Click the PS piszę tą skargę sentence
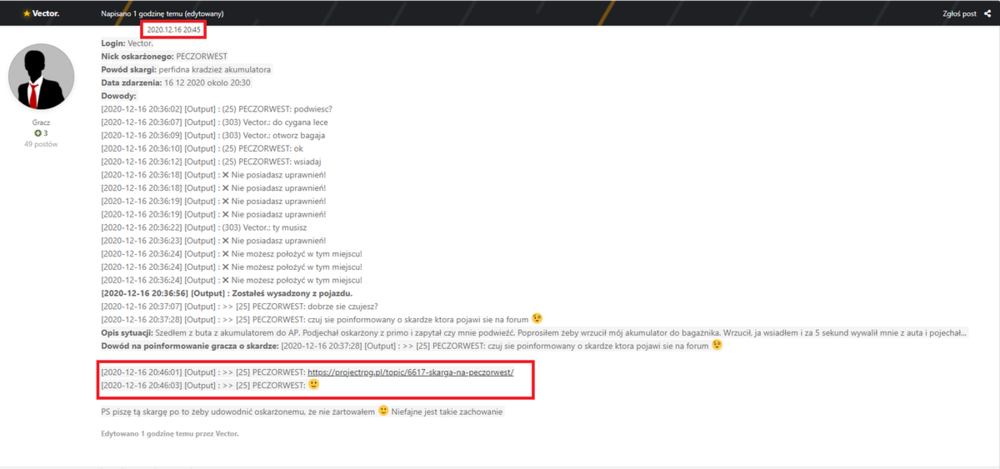The height and width of the screenshot is (469, 1000). point(302,412)
